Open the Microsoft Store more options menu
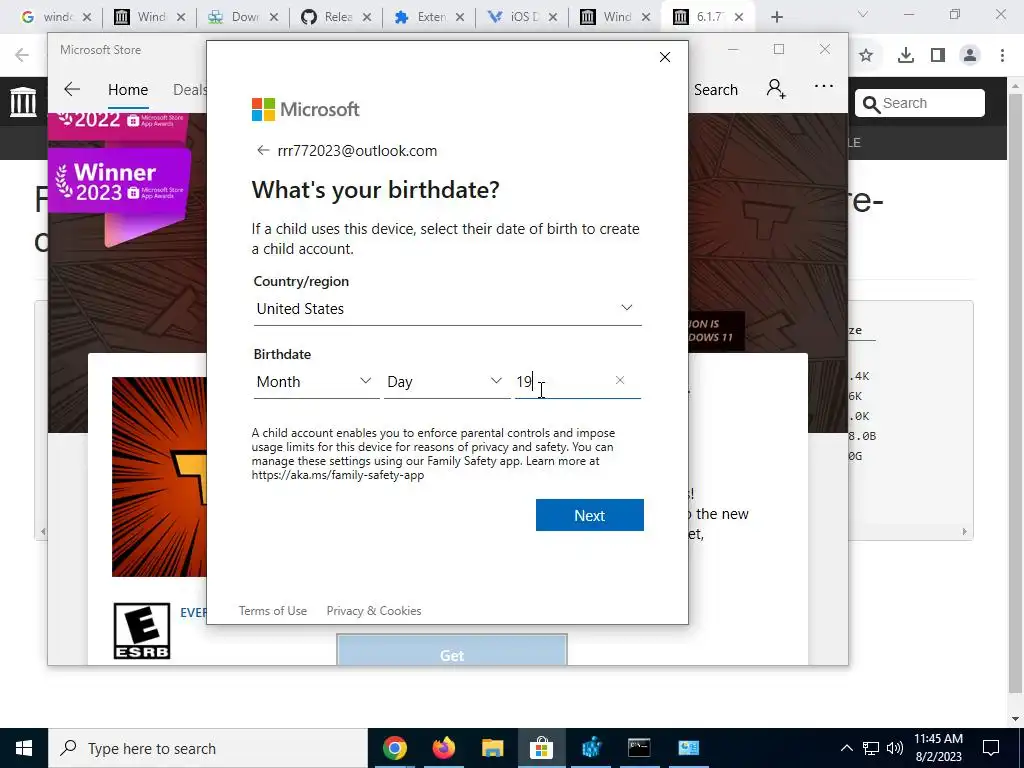 click(824, 86)
